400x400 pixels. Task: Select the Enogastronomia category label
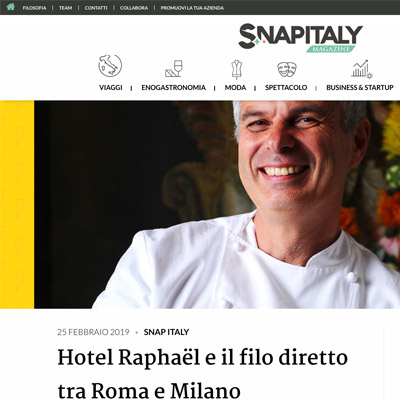173,88
